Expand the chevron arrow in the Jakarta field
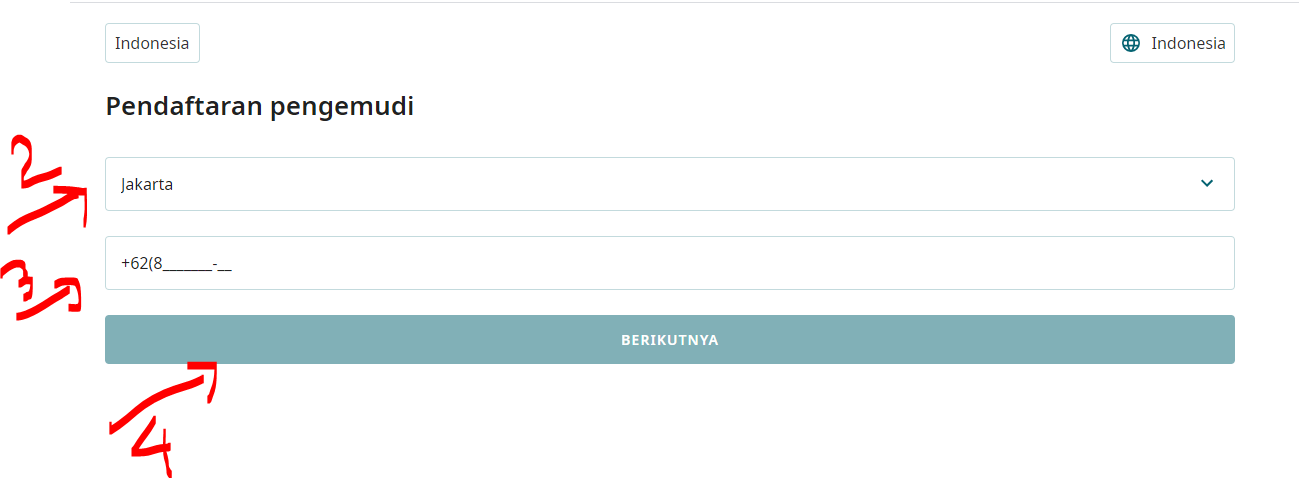 (x=1207, y=184)
